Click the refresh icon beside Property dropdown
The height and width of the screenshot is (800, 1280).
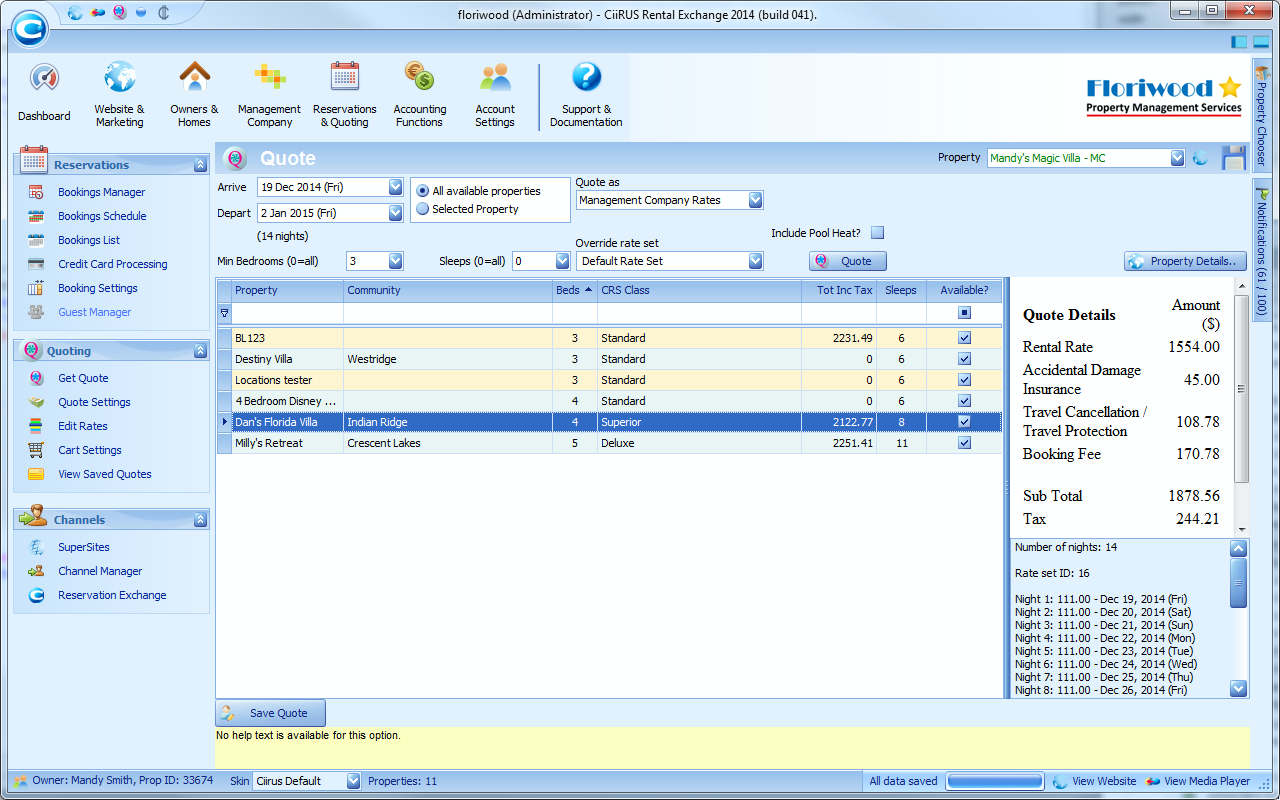pos(1201,158)
